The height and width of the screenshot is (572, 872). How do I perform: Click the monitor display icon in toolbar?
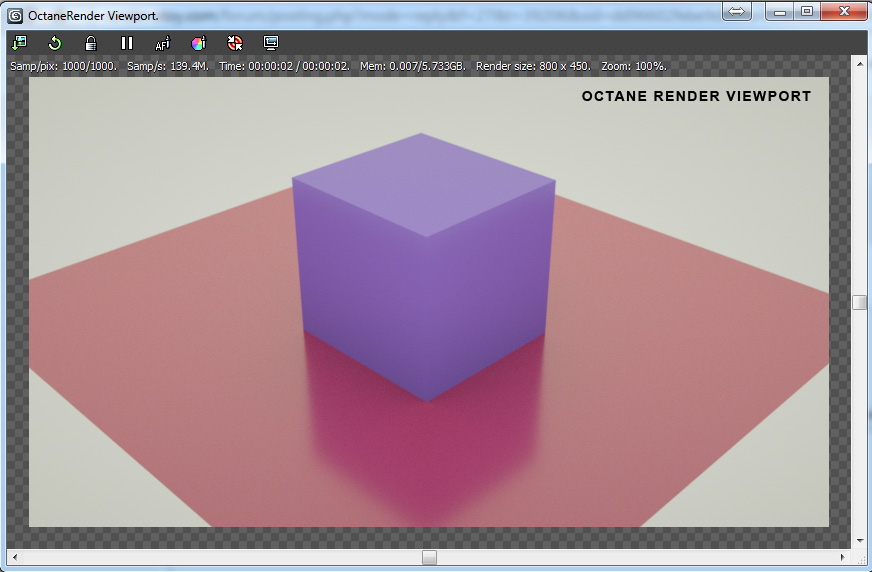[x=270, y=43]
